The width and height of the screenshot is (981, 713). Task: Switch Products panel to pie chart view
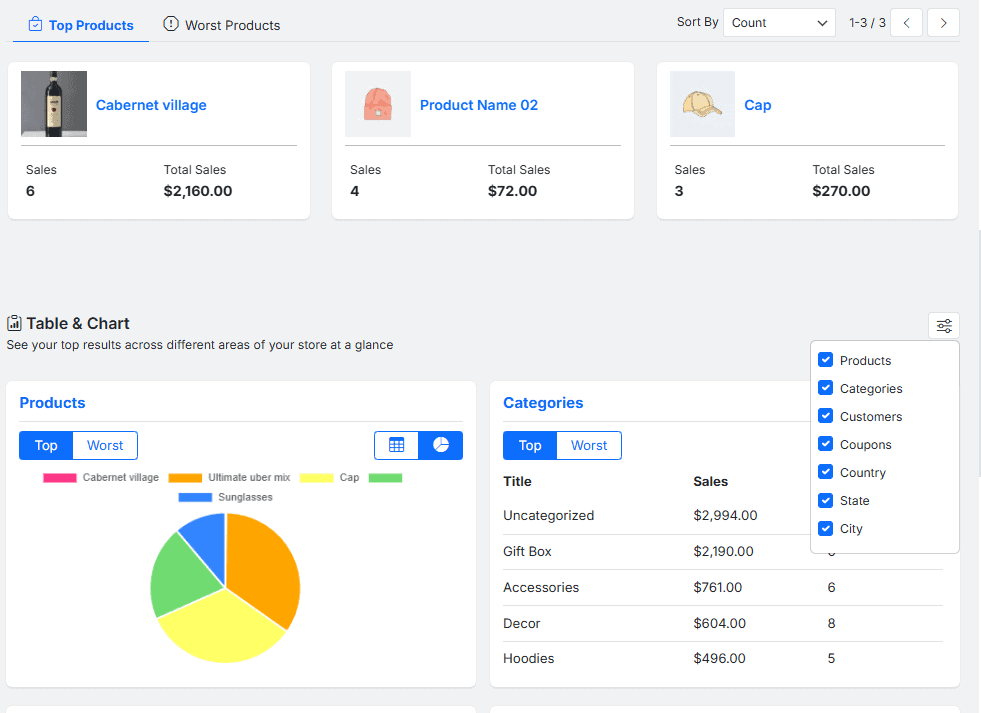440,444
